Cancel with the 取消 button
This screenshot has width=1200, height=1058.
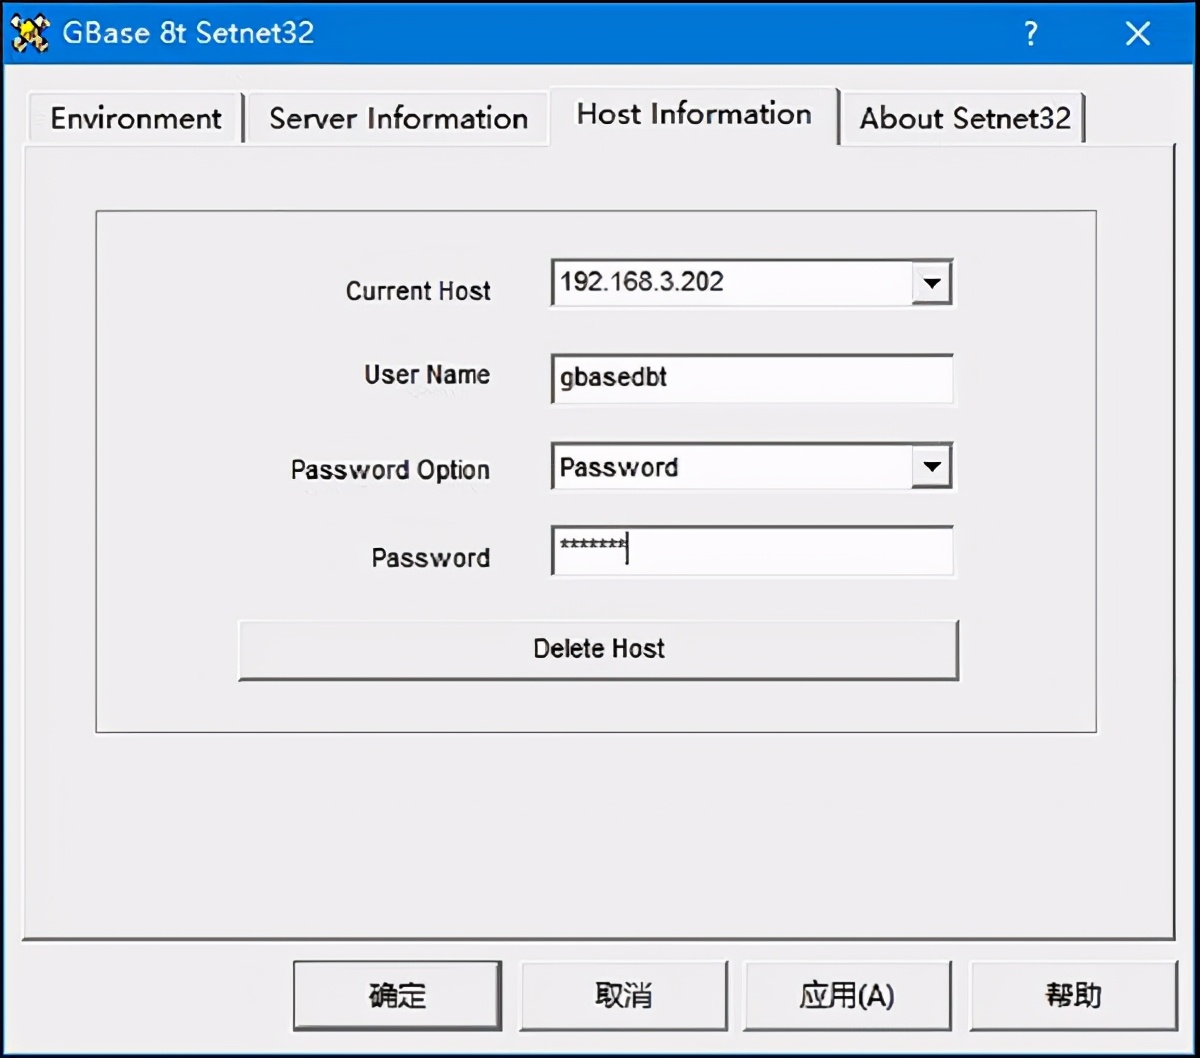[x=623, y=995]
